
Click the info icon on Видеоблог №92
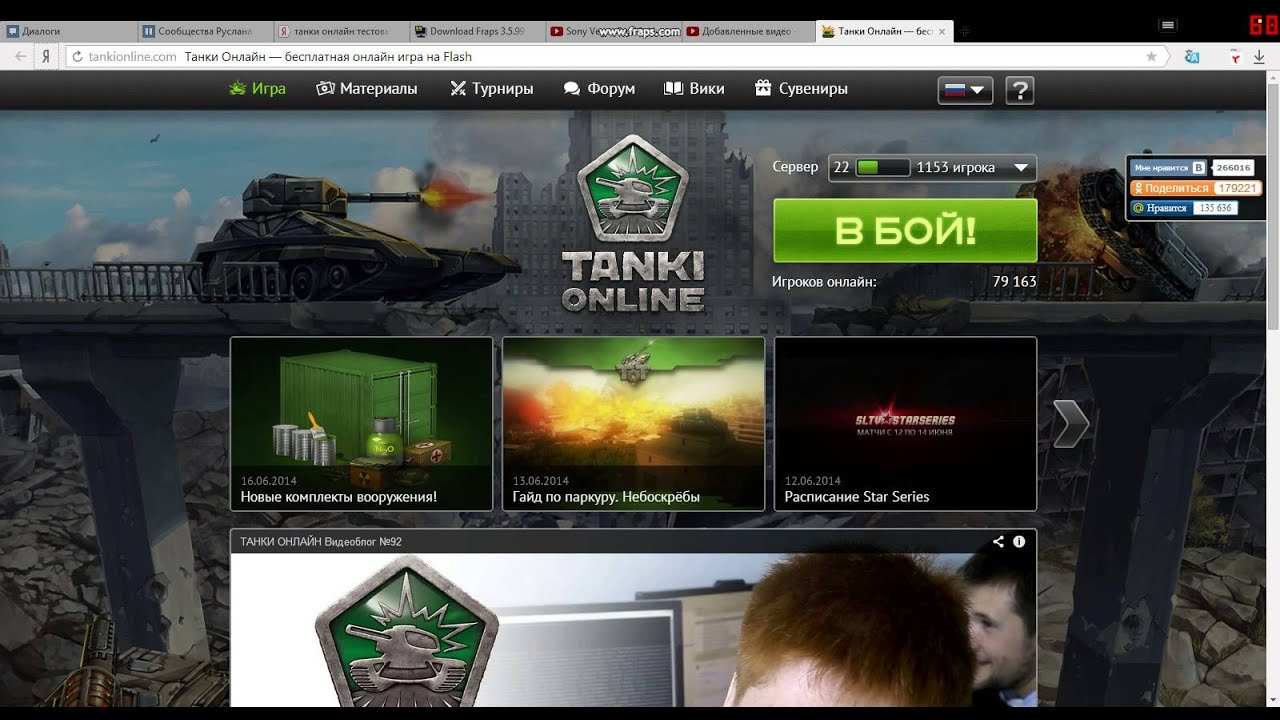point(1019,542)
